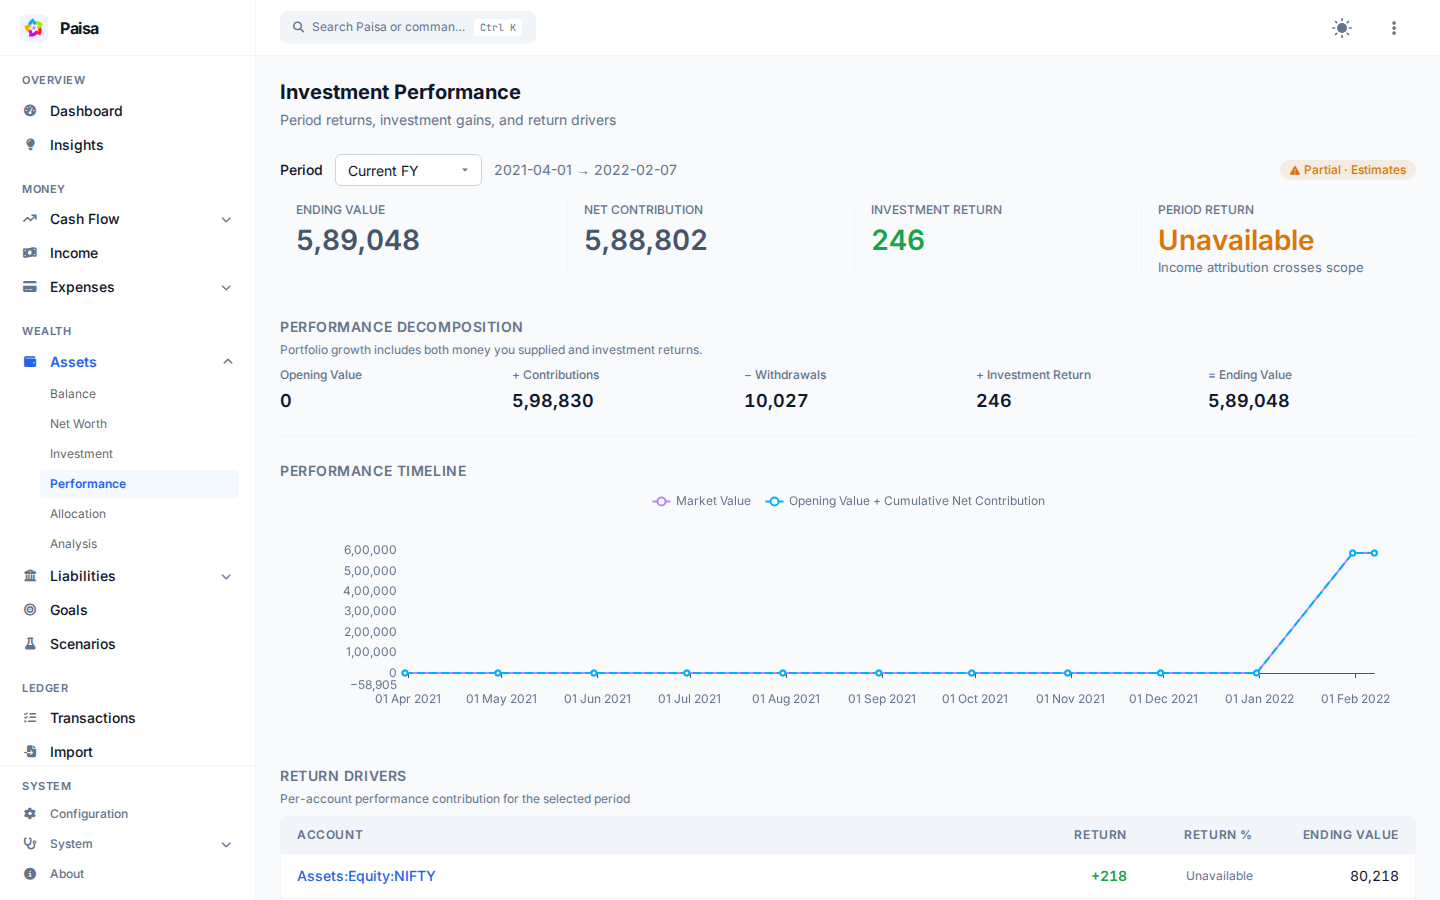Open the Allocation submenu item
1440x900 pixels.
(x=78, y=514)
